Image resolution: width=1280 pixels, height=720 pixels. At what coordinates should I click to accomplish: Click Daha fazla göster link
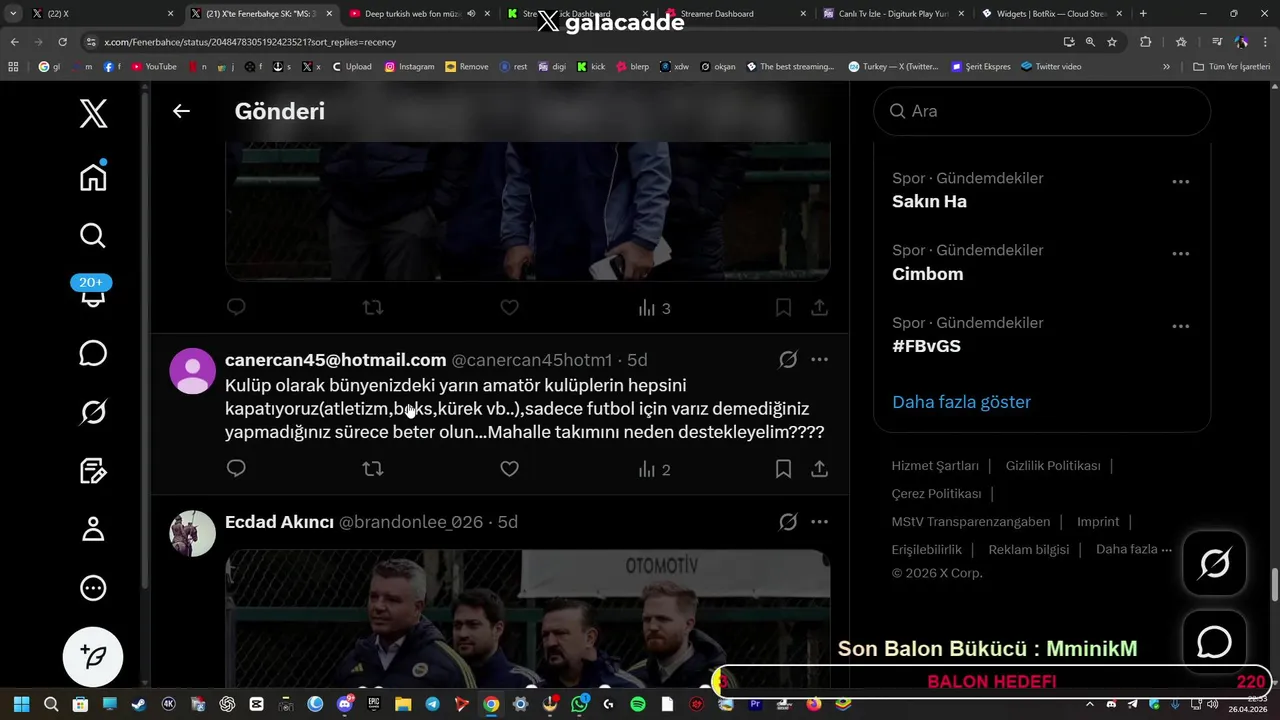click(961, 402)
